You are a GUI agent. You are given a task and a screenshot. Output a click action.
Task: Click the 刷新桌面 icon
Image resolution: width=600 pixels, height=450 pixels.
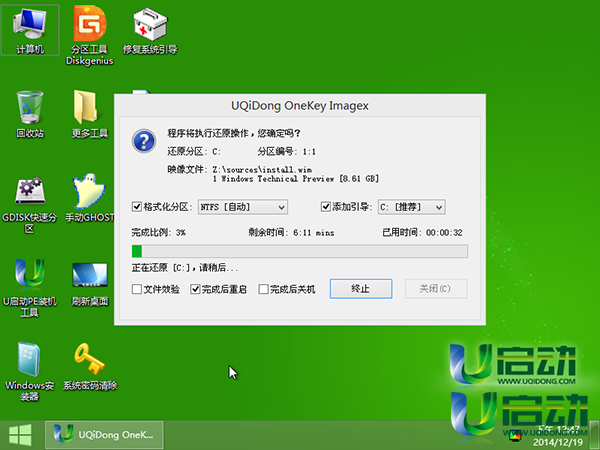90,284
